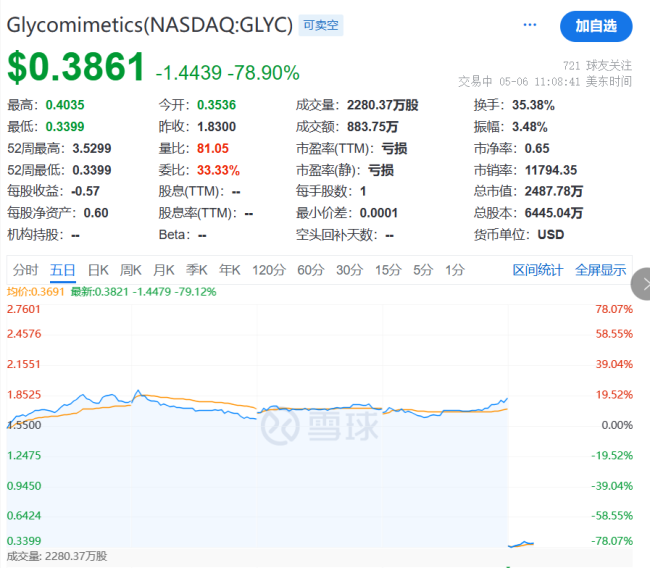Open the 年K yearly candlestick tab

point(230,270)
